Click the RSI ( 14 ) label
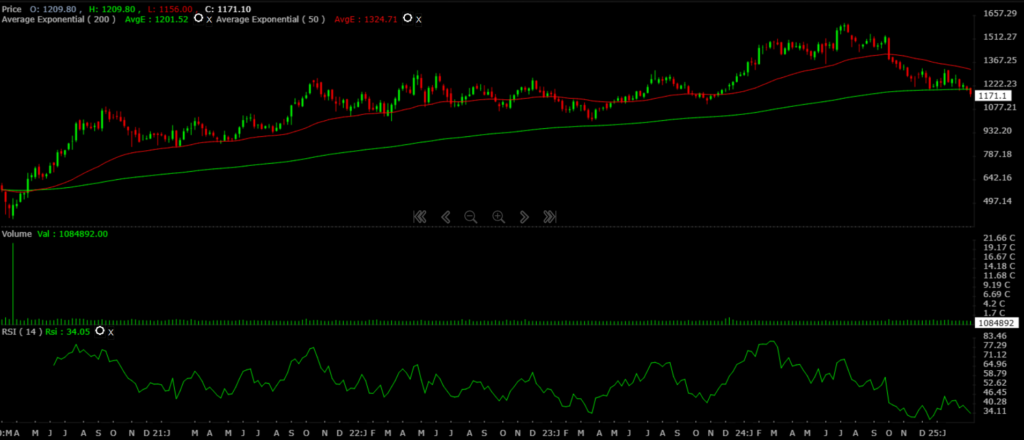 tap(22, 332)
